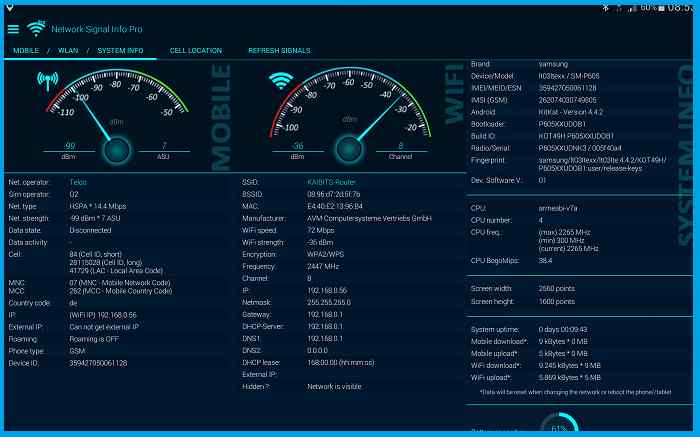Select Can not get external IP text
The image size is (700, 437).
104,327
